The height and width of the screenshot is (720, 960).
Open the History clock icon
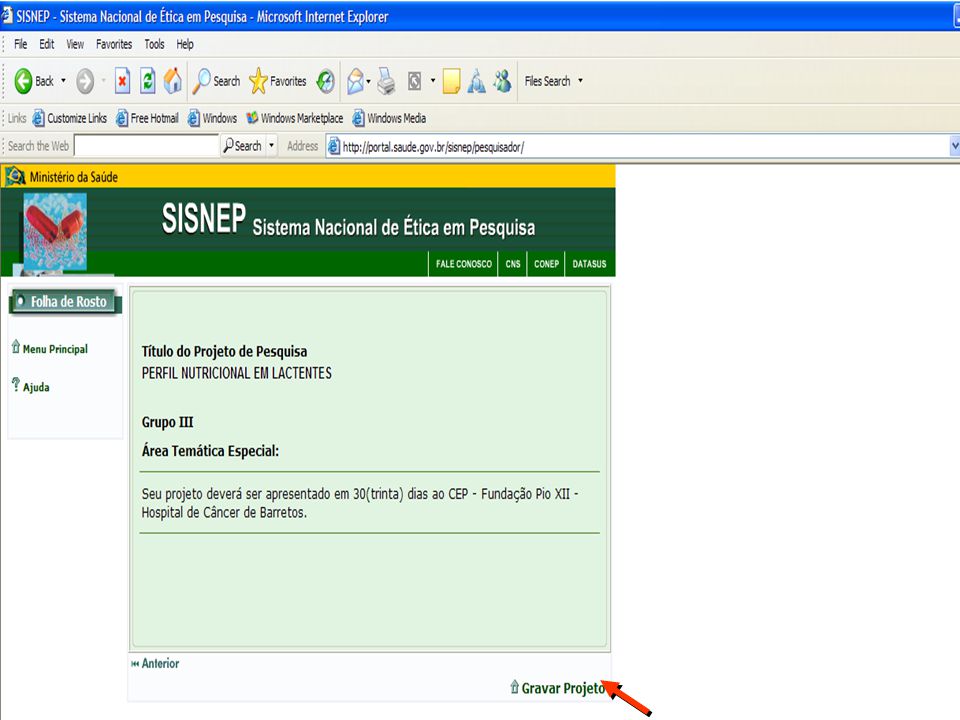pyautogui.click(x=325, y=81)
